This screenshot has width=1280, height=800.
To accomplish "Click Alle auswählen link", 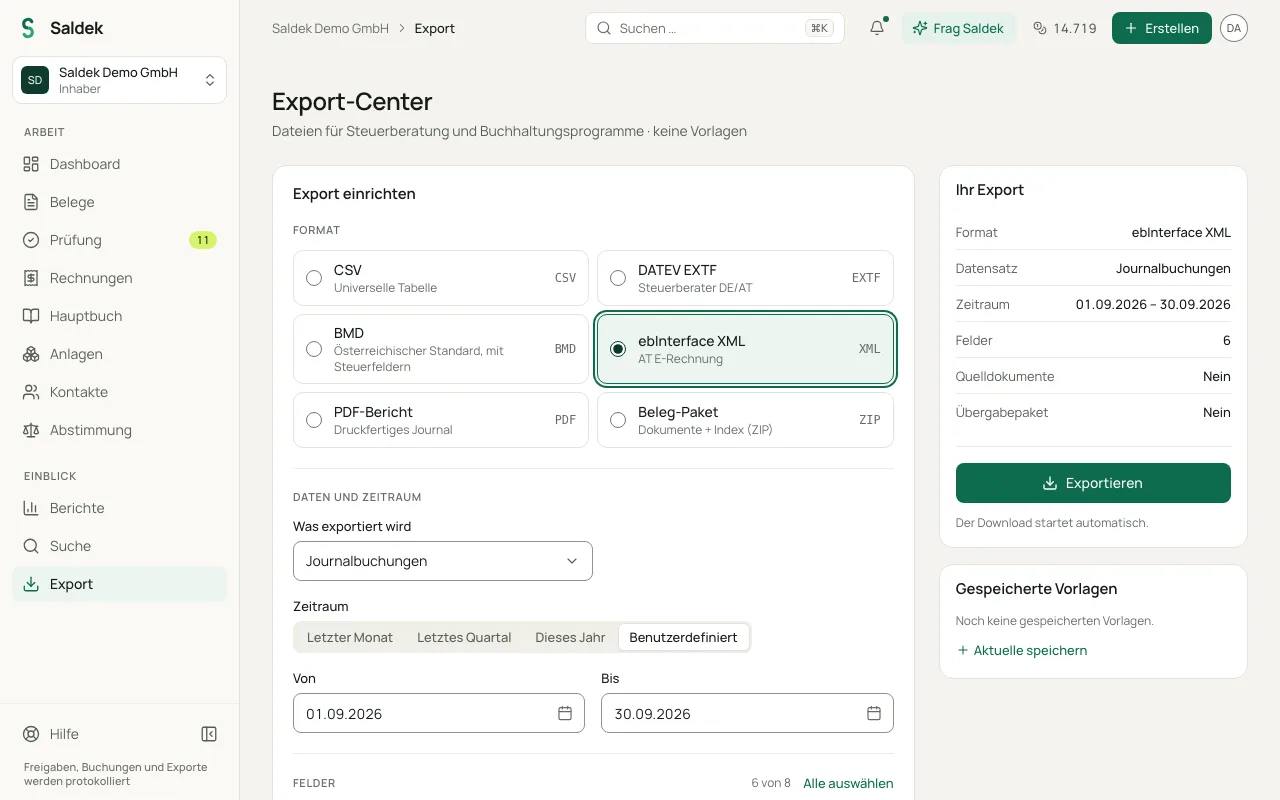I will 848,783.
